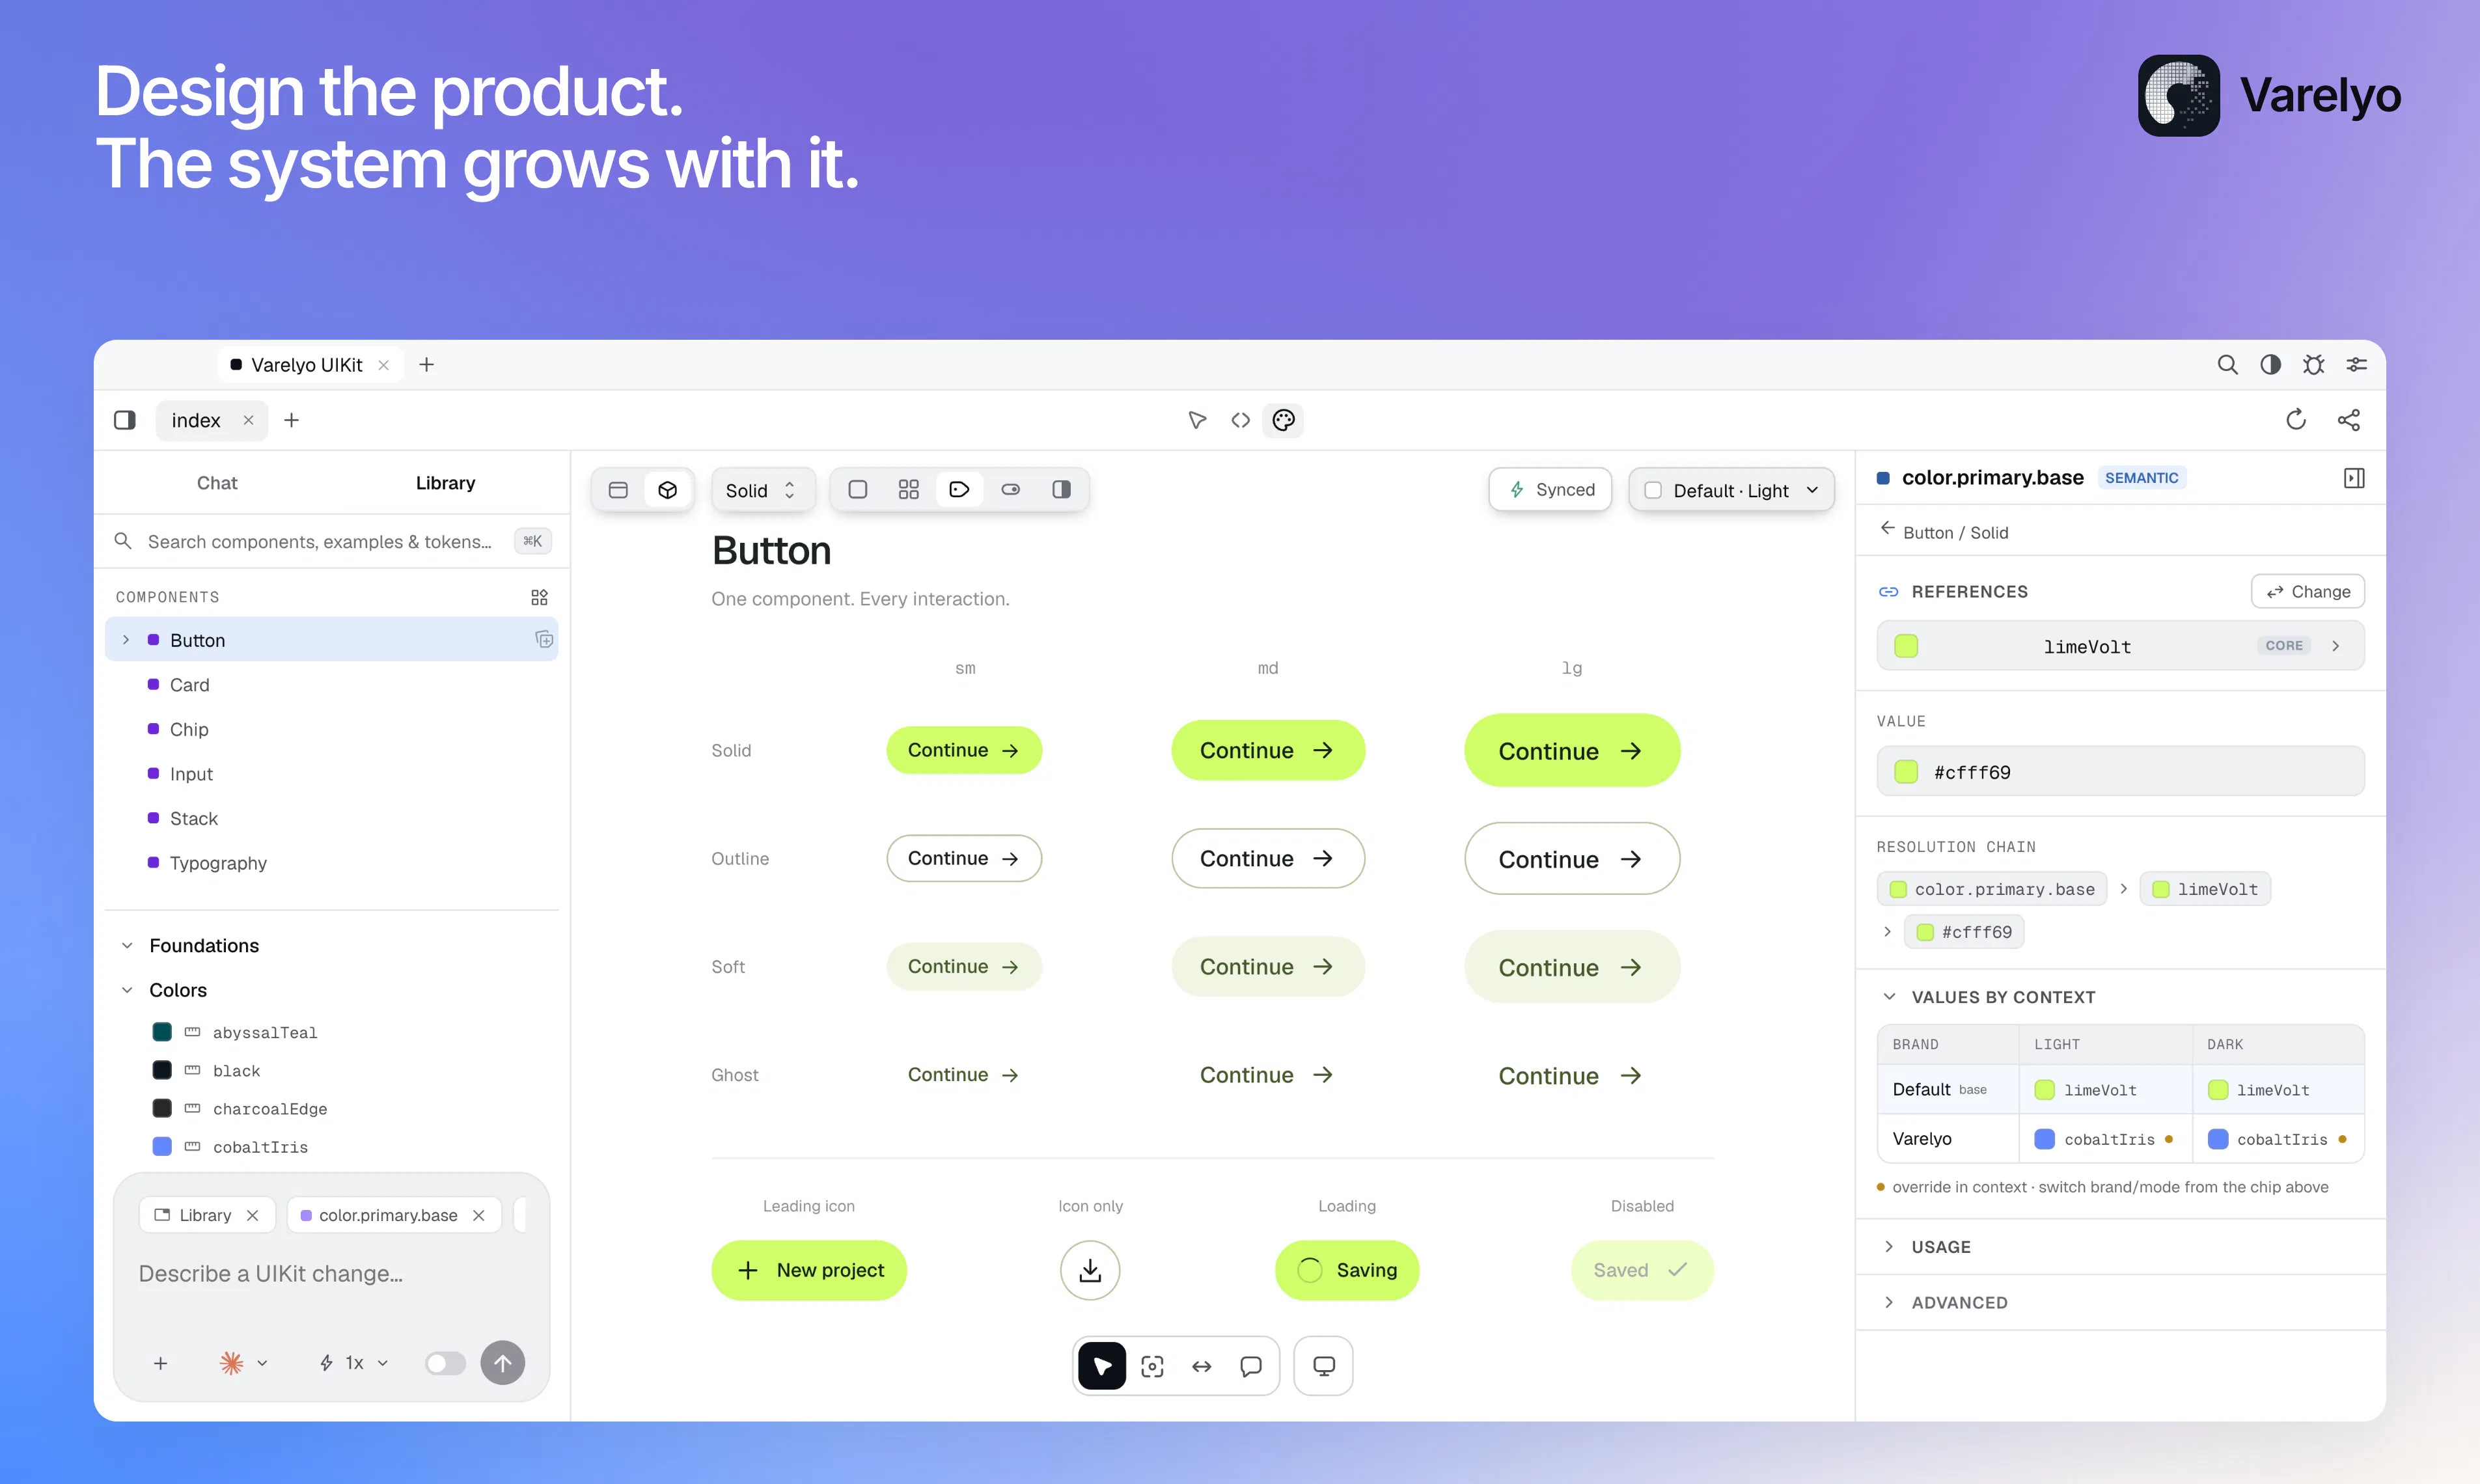Click the refresh icon
This screenshot has width=2480, height=1484.
click(x=2296, y=420)
